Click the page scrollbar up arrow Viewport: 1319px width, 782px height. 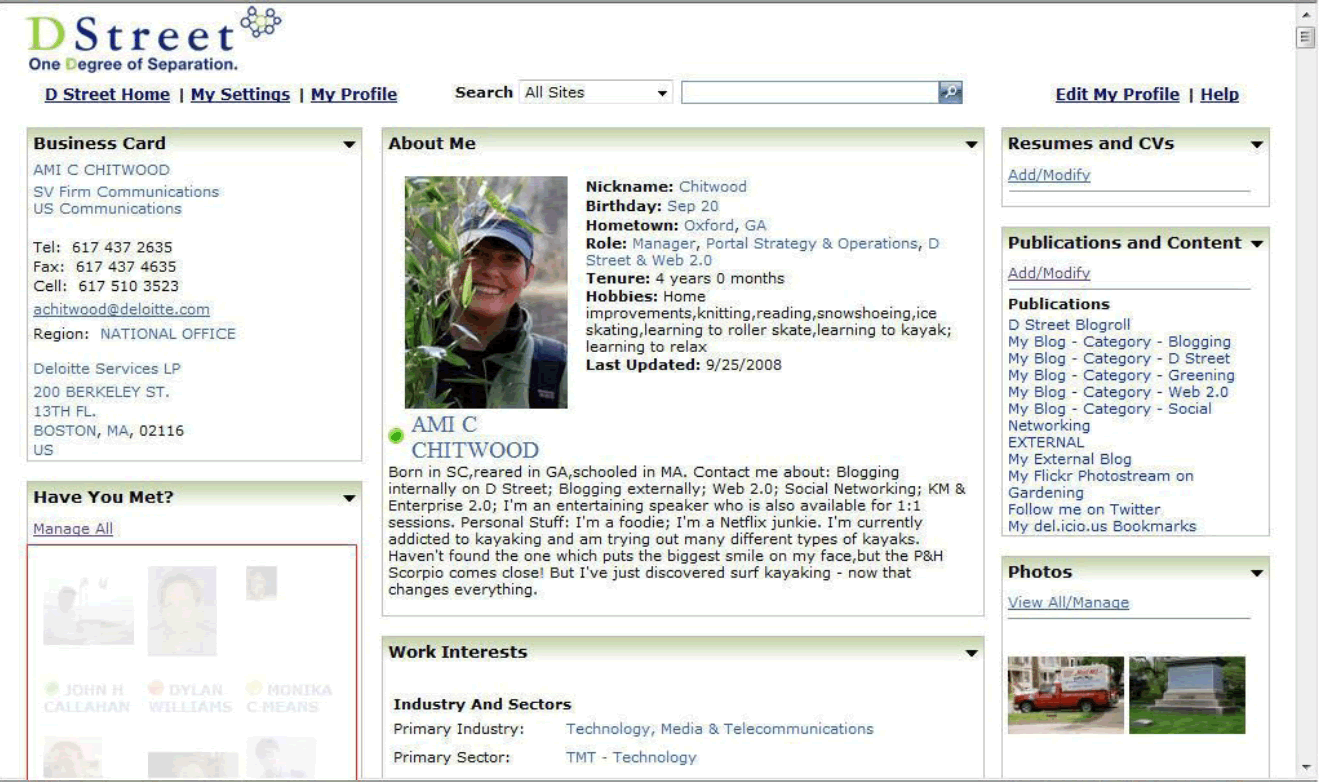[x=1305, y=16]
